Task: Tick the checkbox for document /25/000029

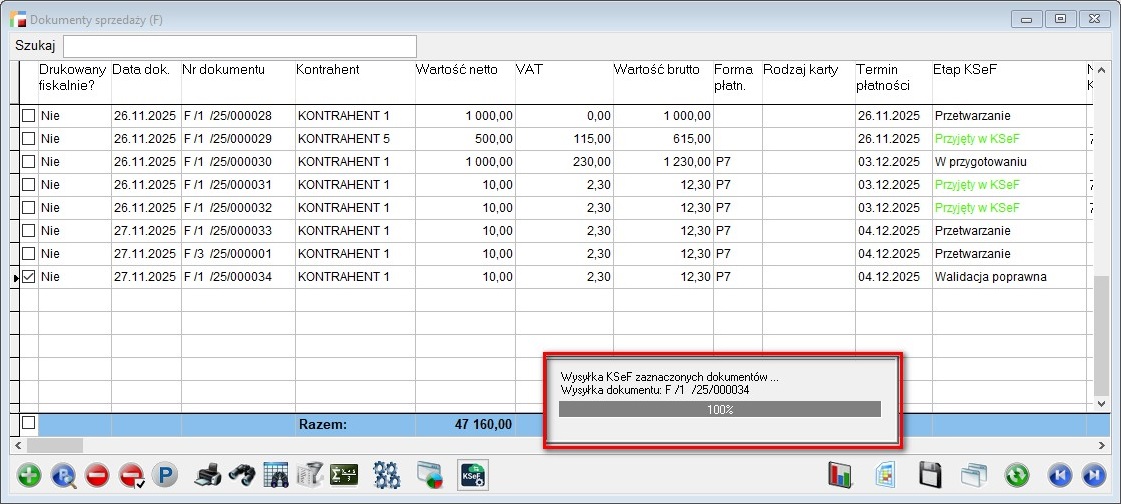Action: click(x=29, y=139)
